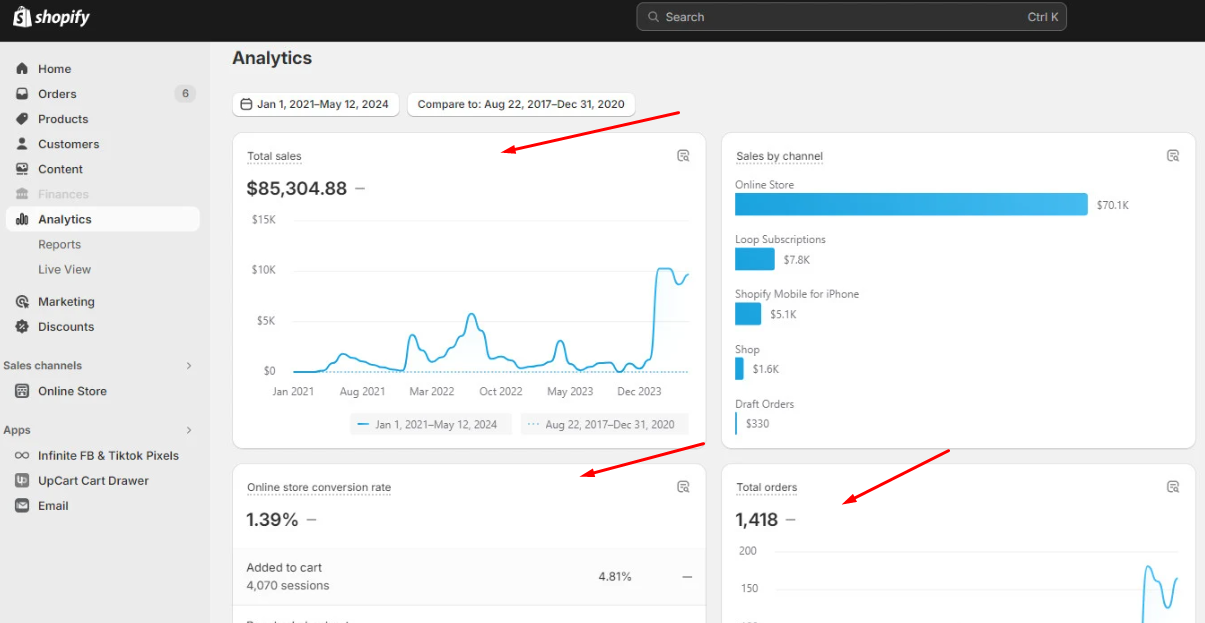
Task: Click the Online Store sales bar
Action: (x=911, y=204)
